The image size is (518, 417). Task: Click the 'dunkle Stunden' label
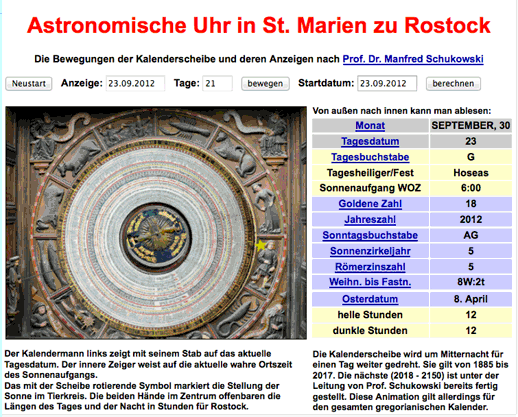click(370, 330)
